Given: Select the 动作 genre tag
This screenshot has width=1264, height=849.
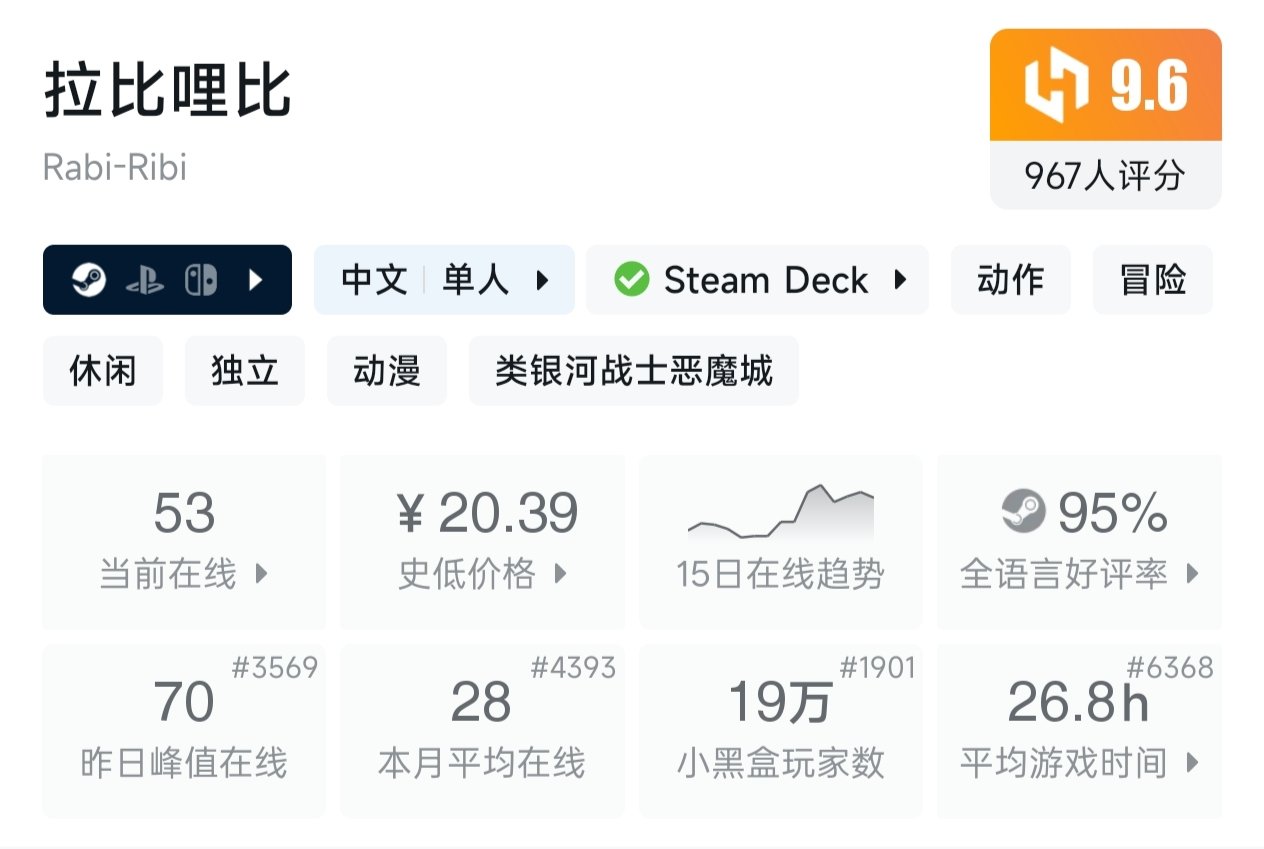Looking at the screenshot, I should (1010, 280).
